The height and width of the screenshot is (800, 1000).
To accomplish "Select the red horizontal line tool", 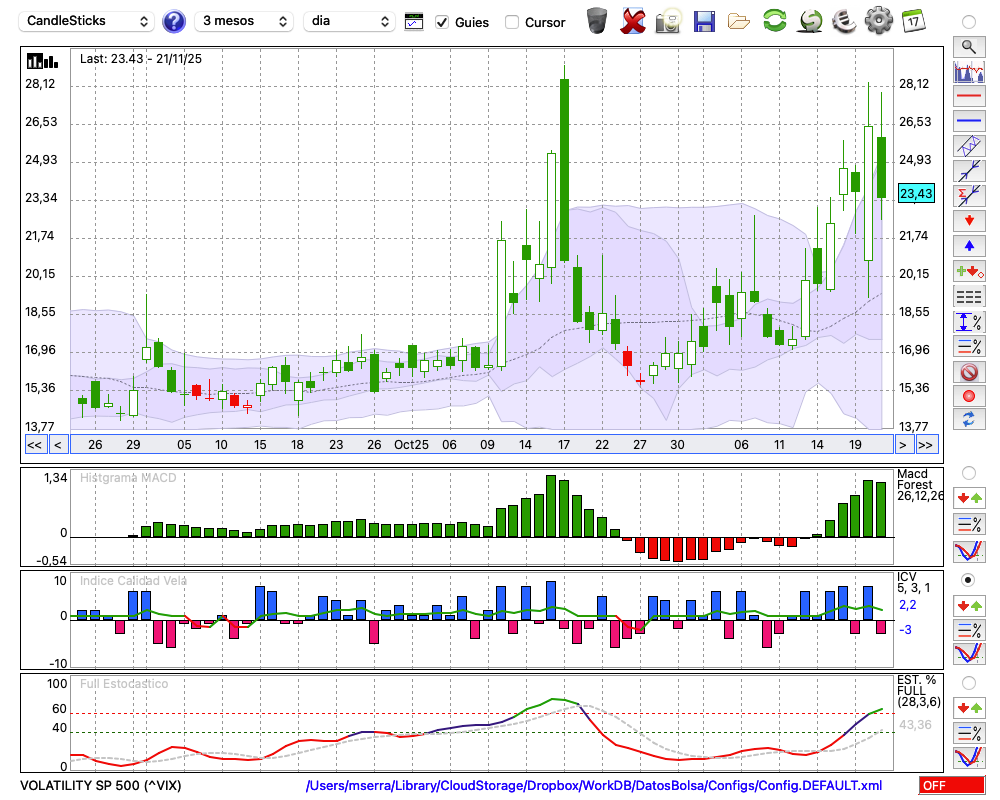I will pos(968,97).
